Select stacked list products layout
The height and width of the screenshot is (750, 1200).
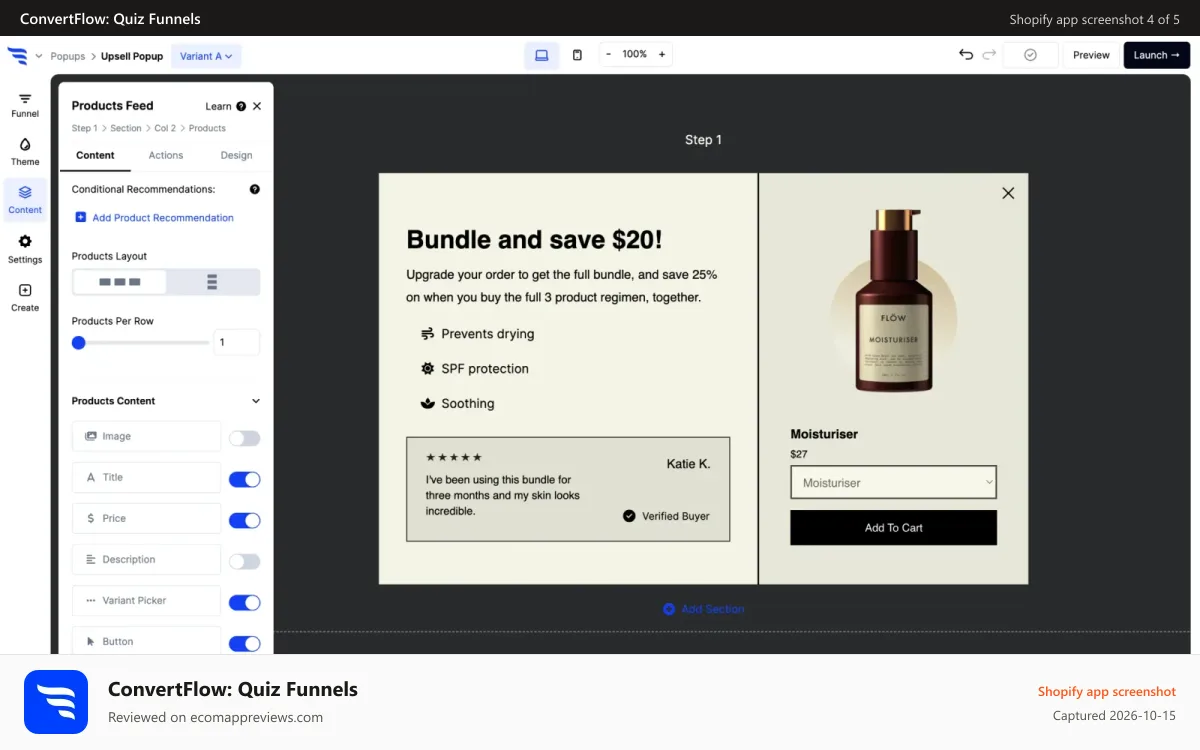(x=212, y=282)
